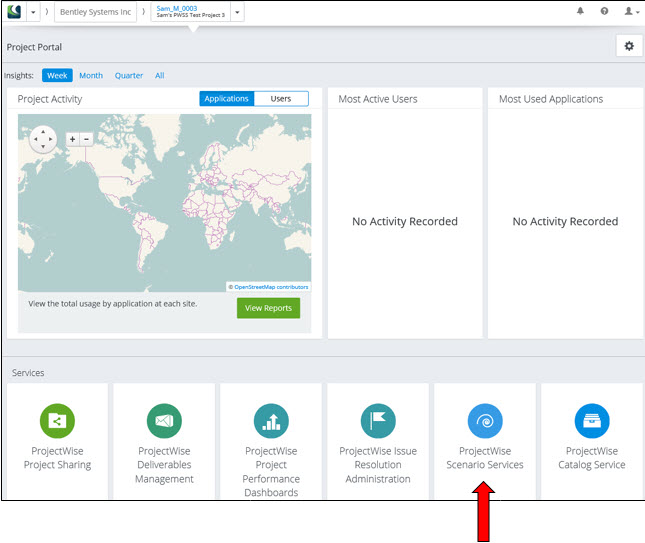Image resolution: width=645 pixels, height=543 pixels.
Task: Click the Services section heading
Action: point(28,373)
